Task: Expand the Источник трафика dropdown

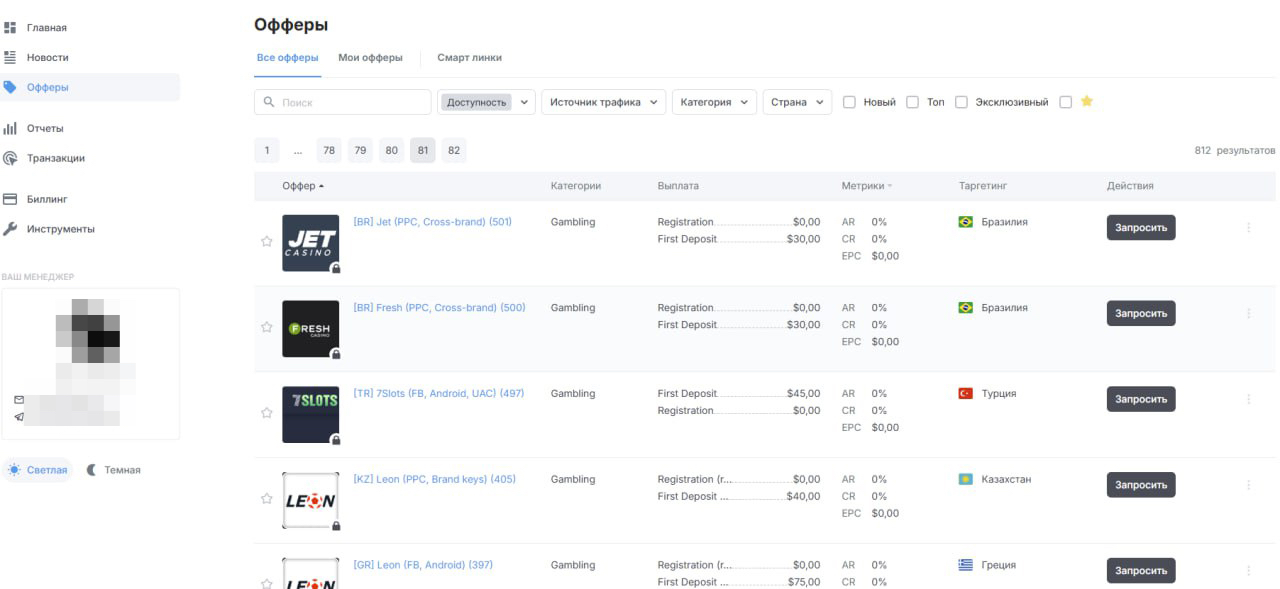Action: point(603,102)
